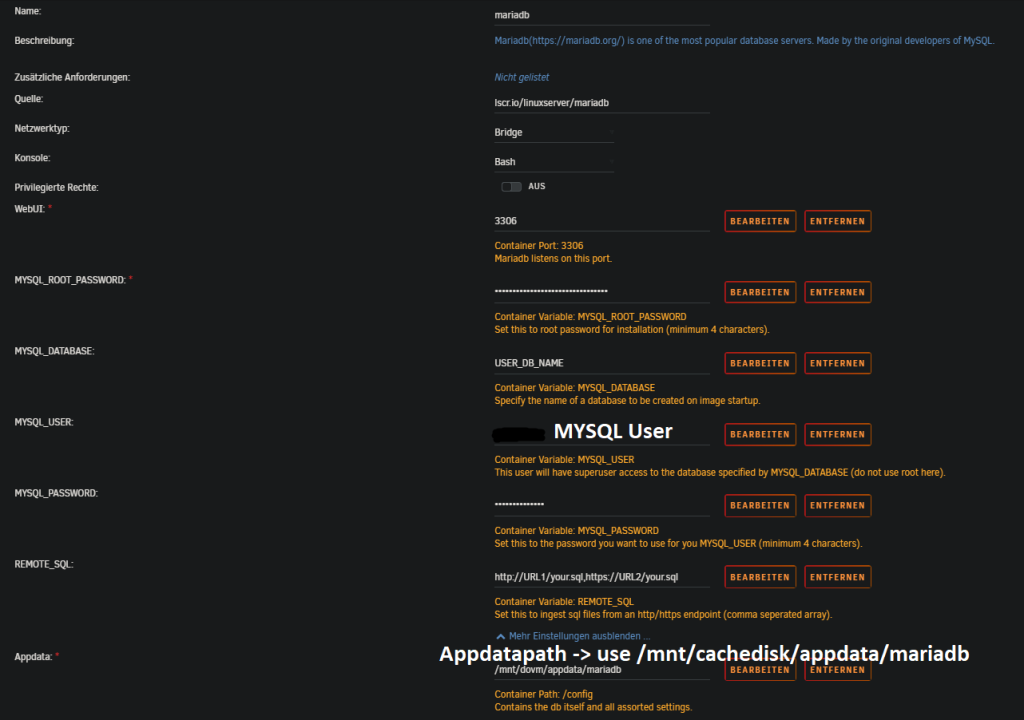Click Entfernen for WebUI port
Screen dimensions: 1024x720
[838, 221]
